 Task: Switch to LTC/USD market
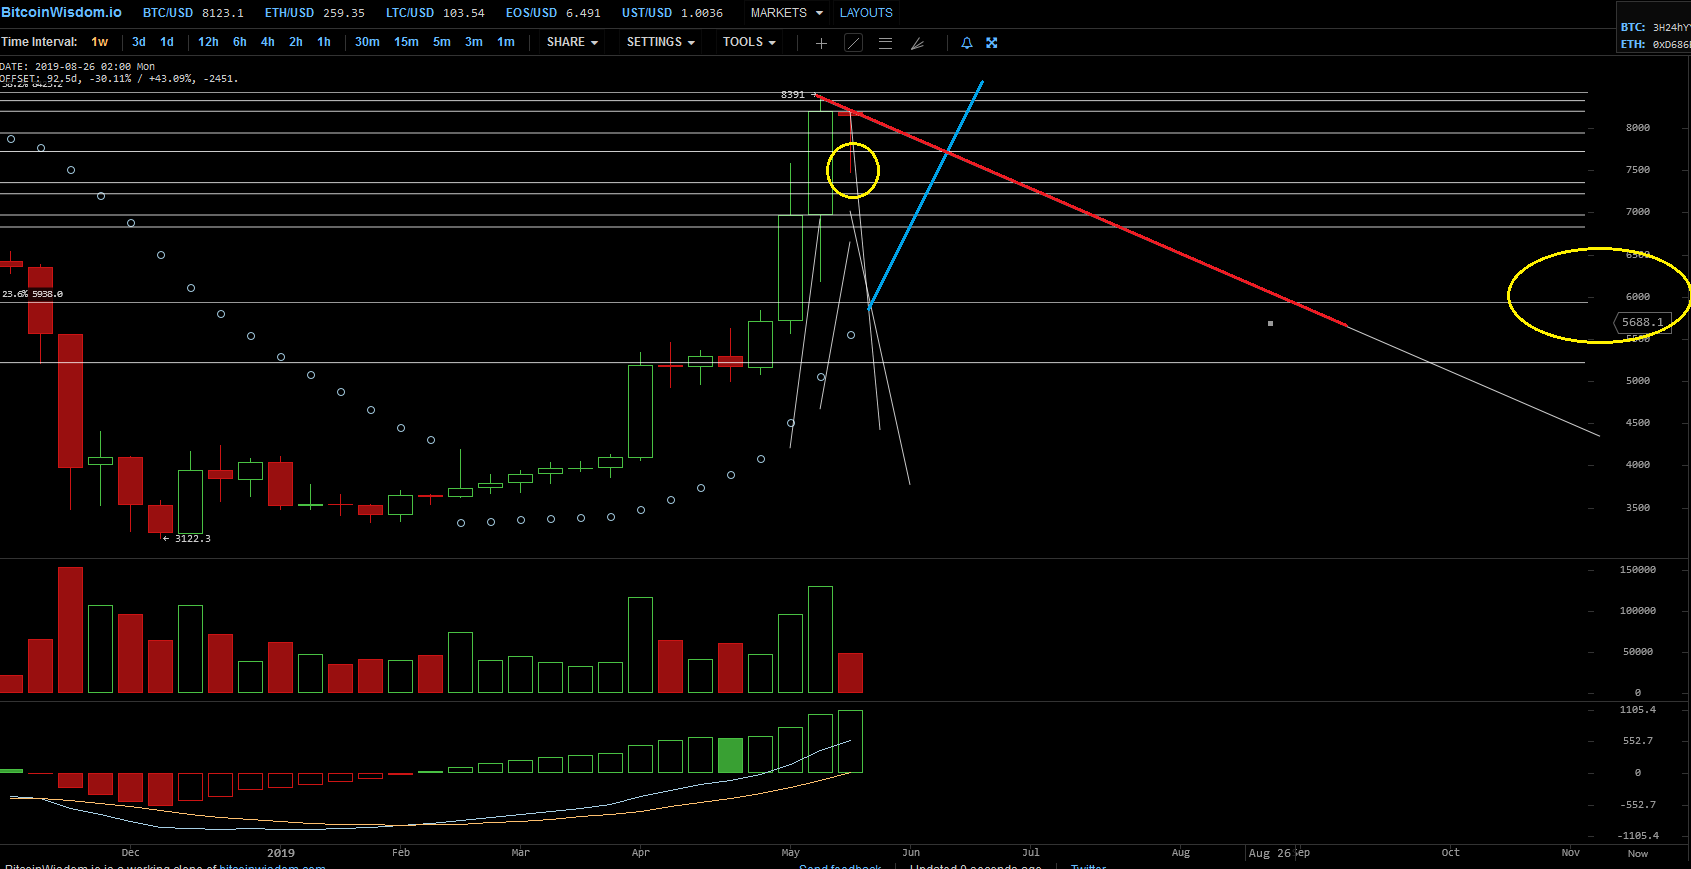[x=435, y=13]
